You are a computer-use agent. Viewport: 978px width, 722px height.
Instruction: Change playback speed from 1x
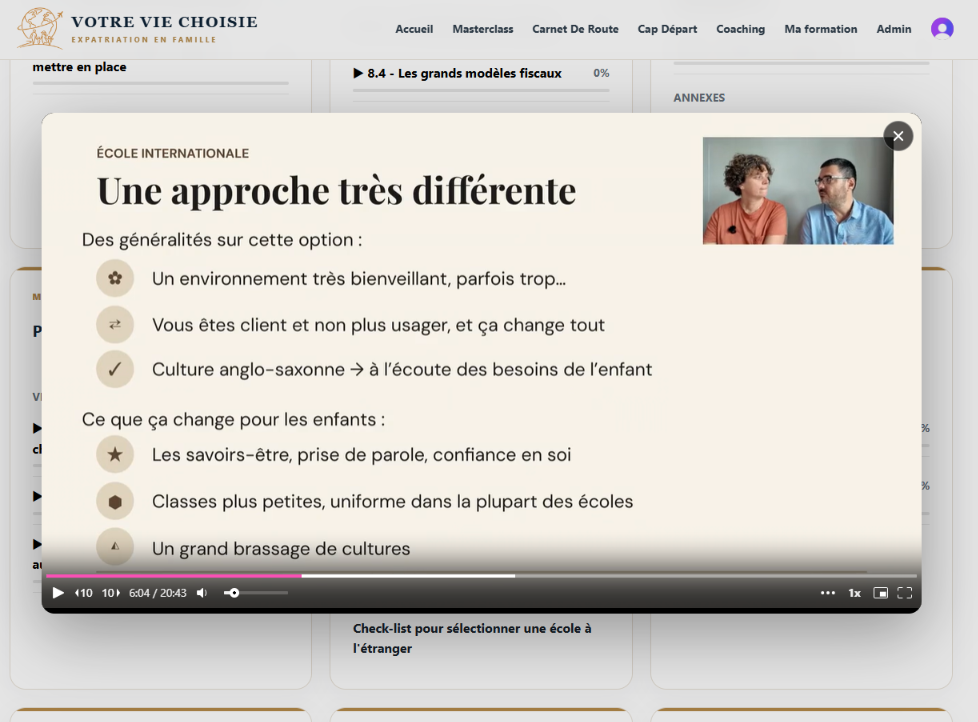click(855, 593)
